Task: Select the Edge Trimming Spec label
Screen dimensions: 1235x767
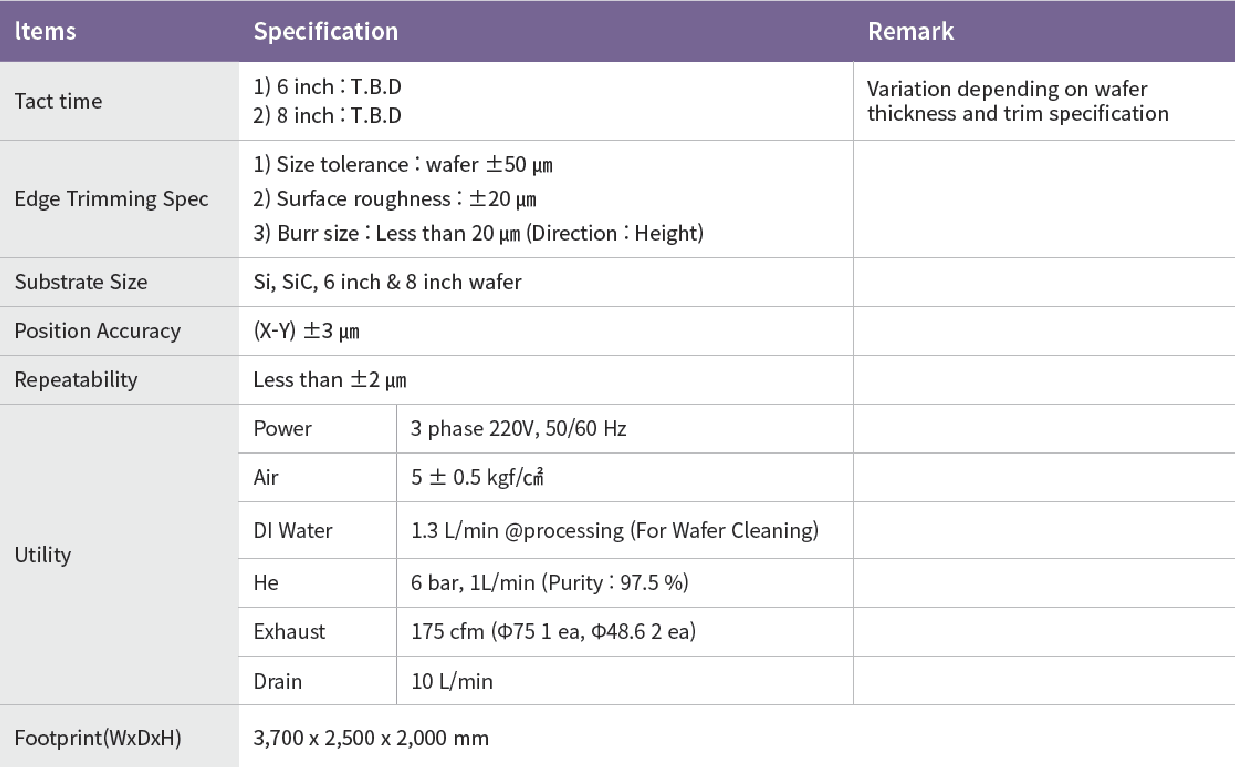Action: pos(111,198)
